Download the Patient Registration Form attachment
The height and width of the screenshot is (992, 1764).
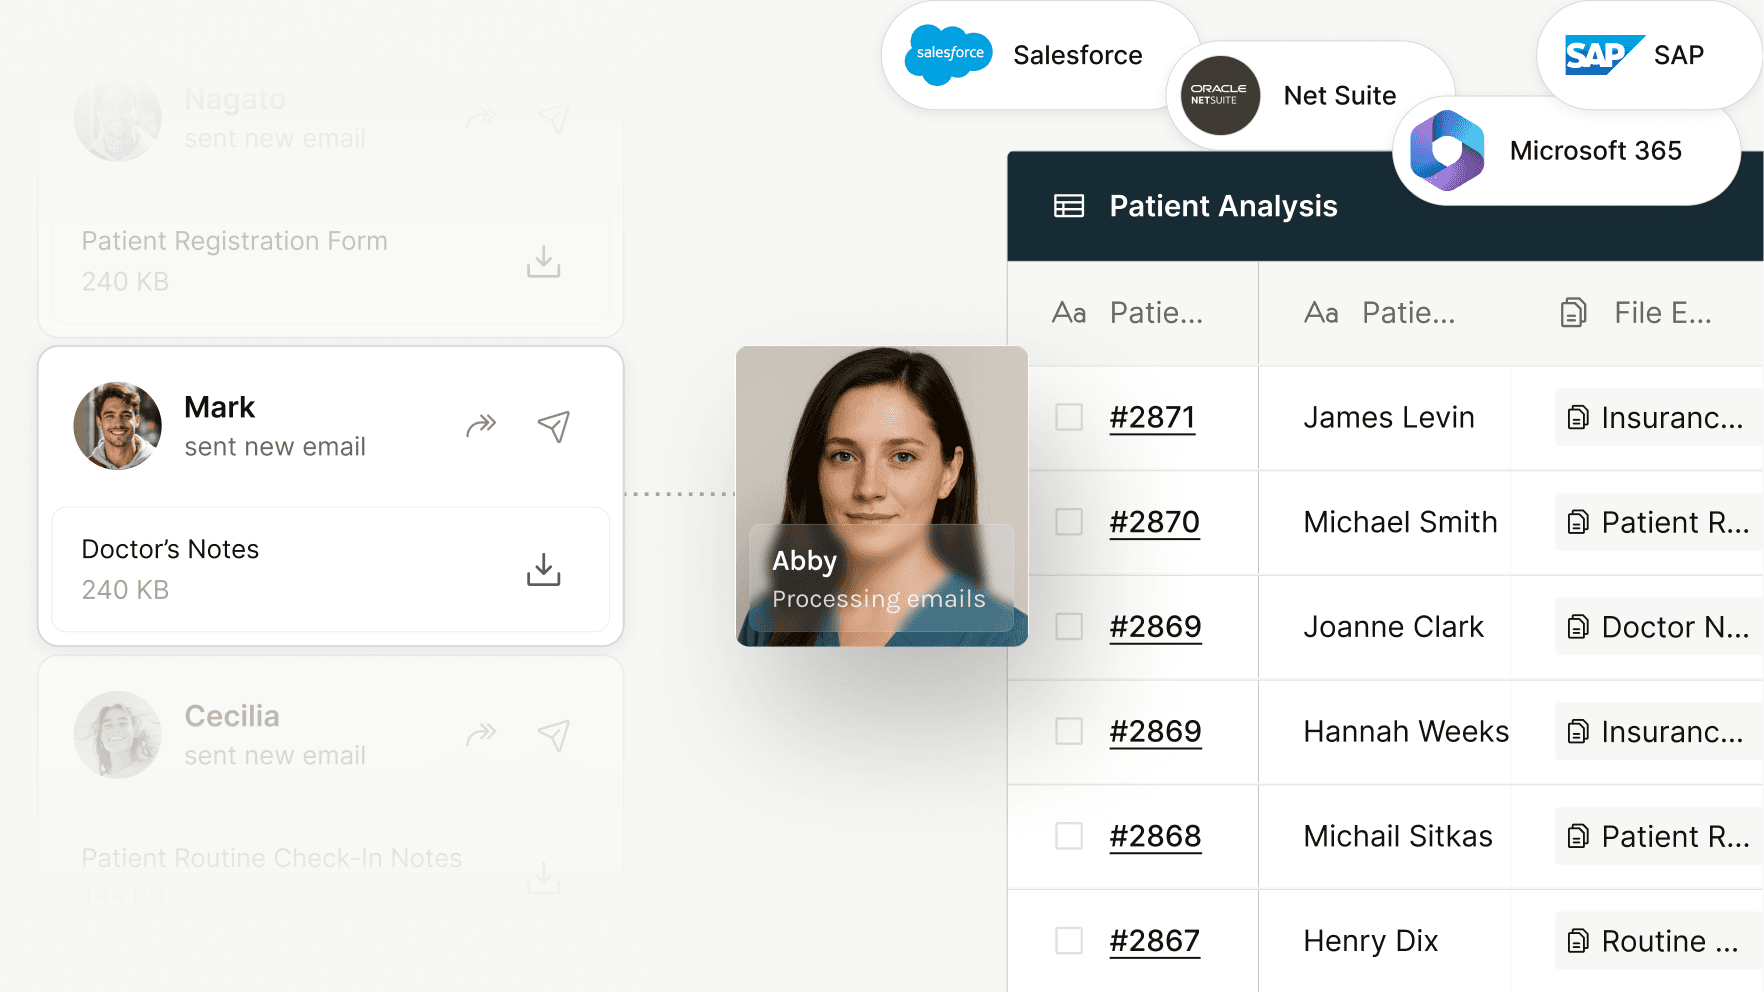click(x=543, y=261)
